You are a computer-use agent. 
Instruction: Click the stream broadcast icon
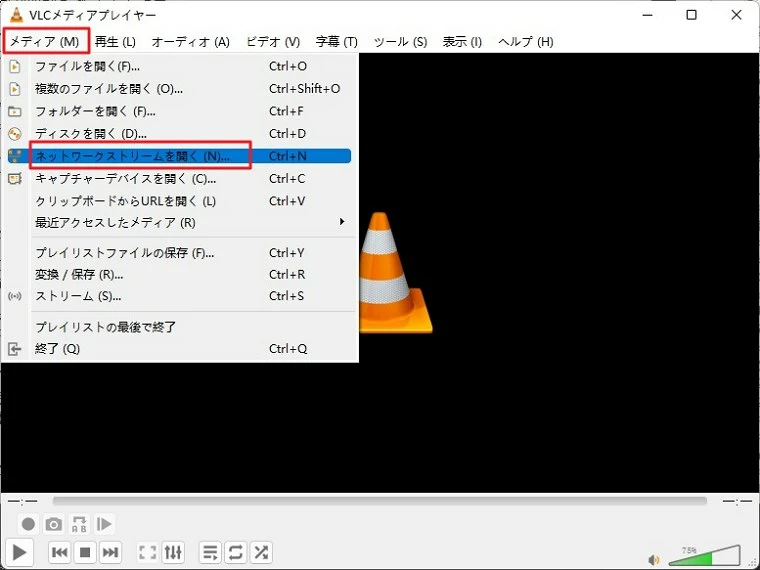click(x=15, y=296)
